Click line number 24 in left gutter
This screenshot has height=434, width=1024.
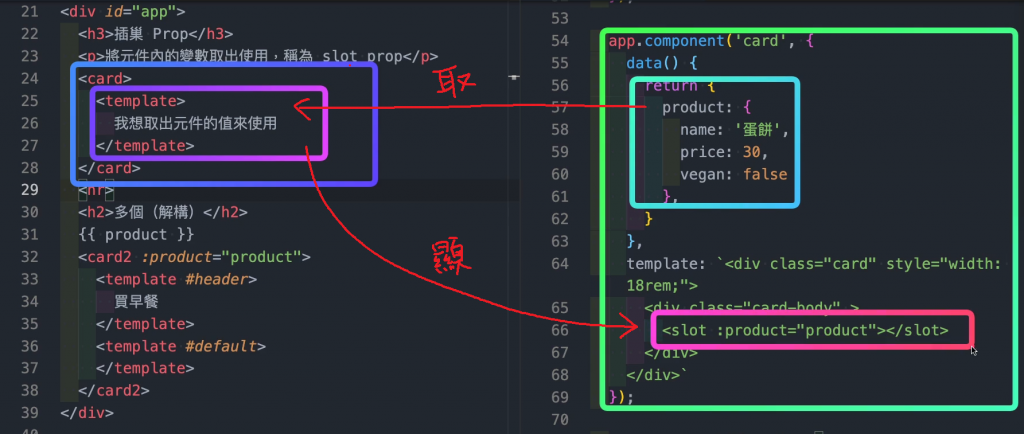click(x=29, y=78)
